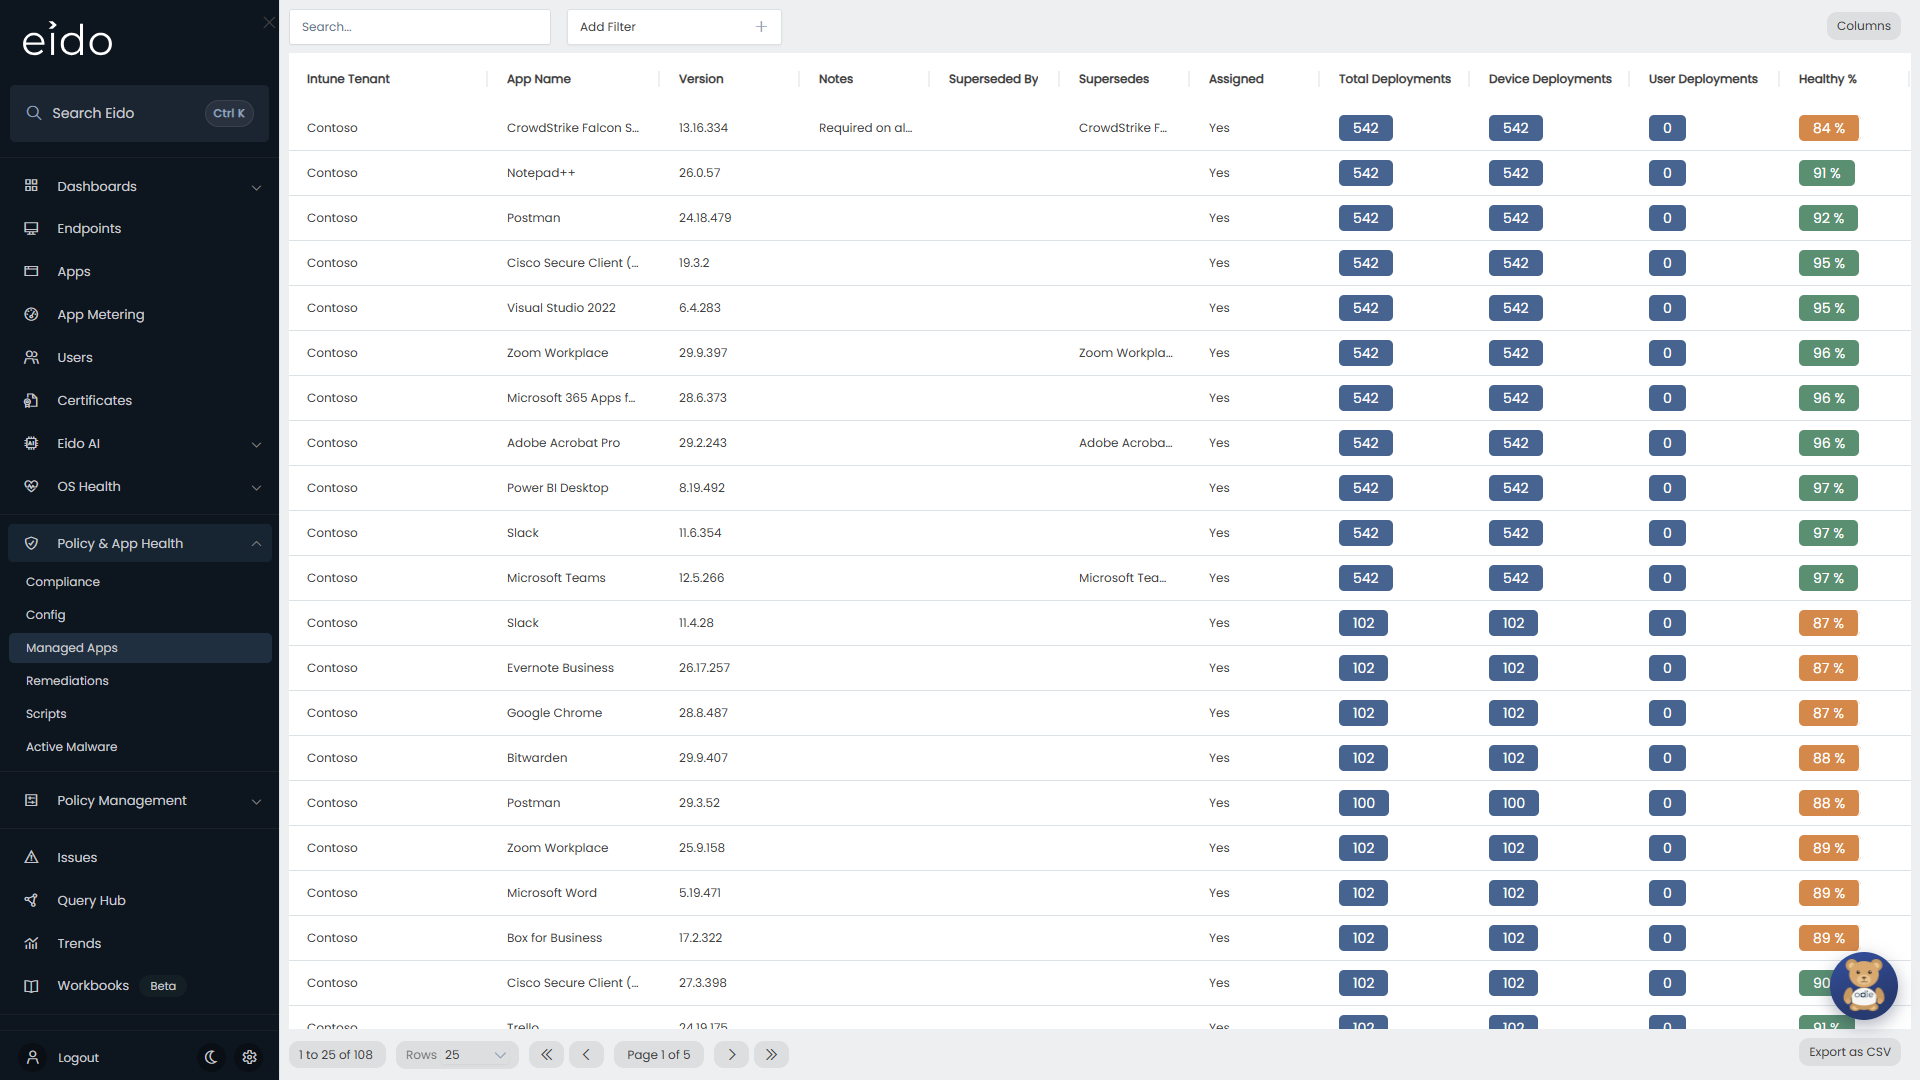Go to the previous page
The width and height of the screenshot is (1920, 1080).
click(586, 1055)
